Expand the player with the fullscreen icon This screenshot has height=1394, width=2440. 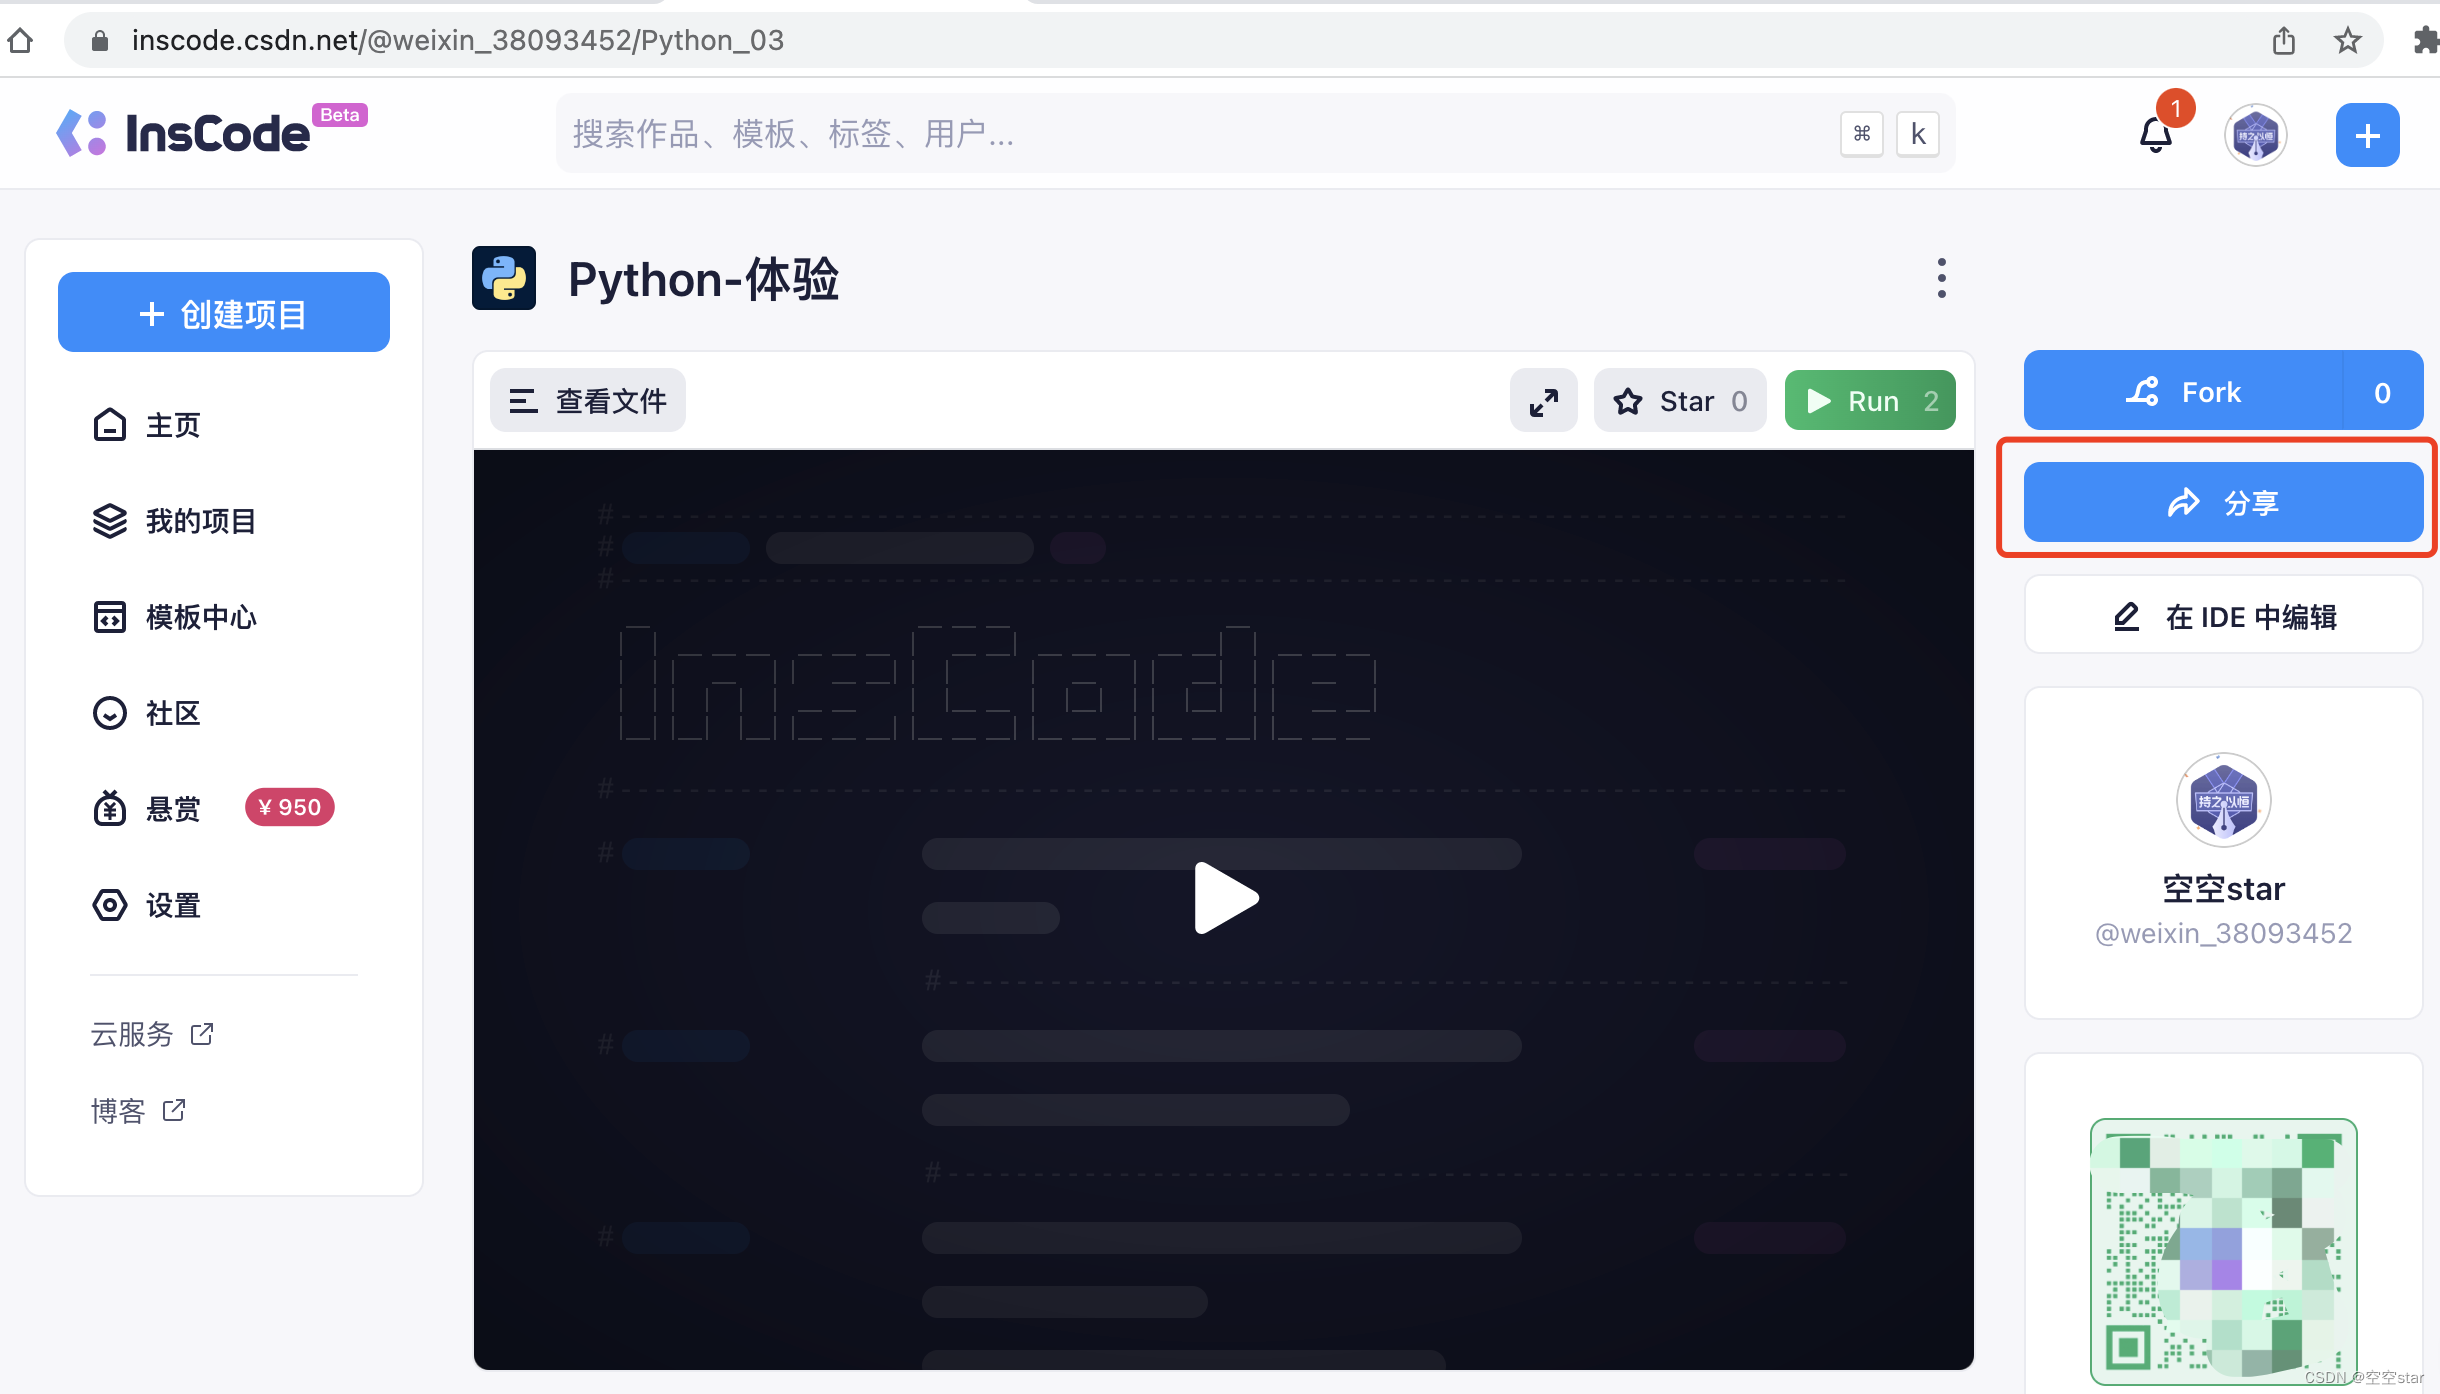click(1542, 400)
